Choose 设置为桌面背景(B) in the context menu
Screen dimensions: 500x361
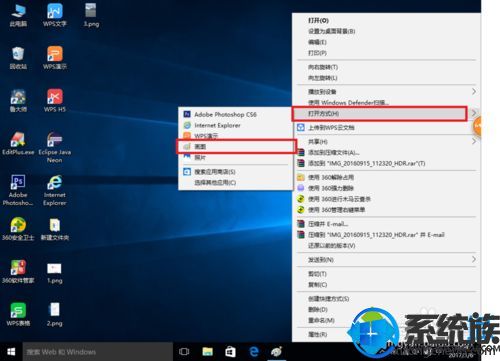387,31
